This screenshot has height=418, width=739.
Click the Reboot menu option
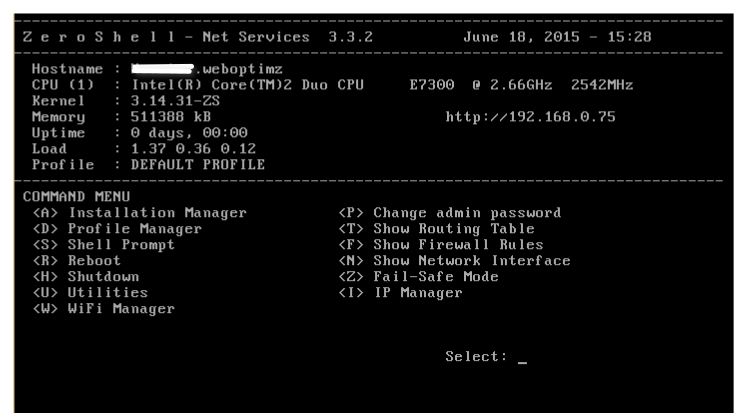point(76,261)
